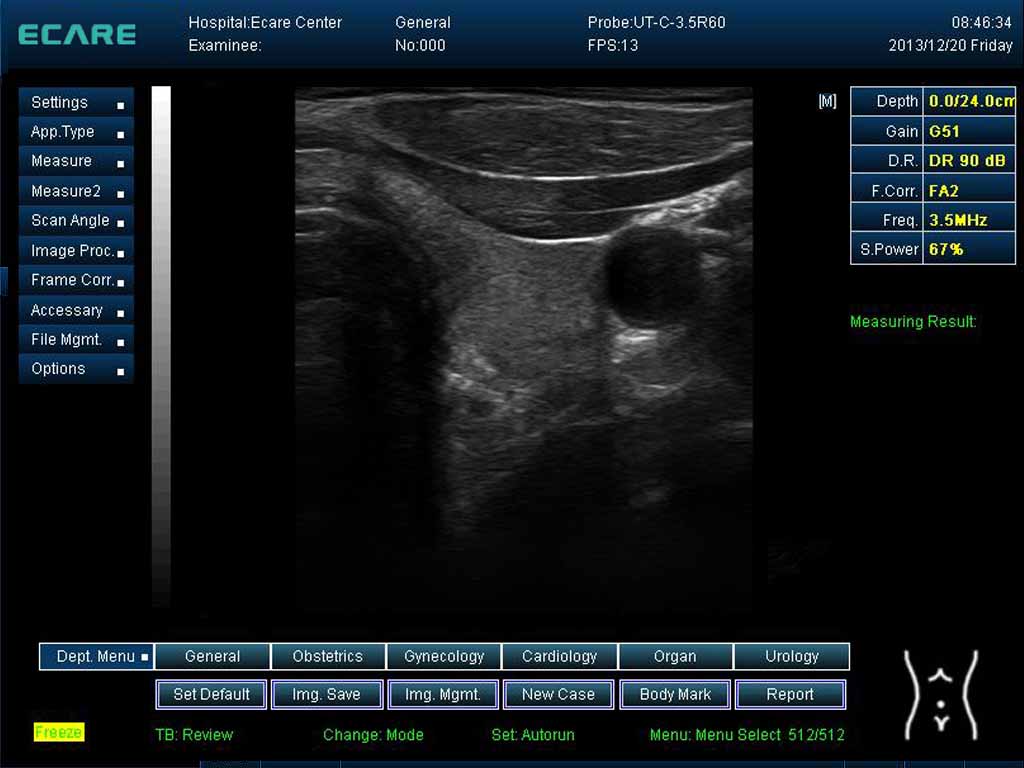Open Img. Mgmt. image management
The image size is (1024, 768).
(x=443, y=694)
